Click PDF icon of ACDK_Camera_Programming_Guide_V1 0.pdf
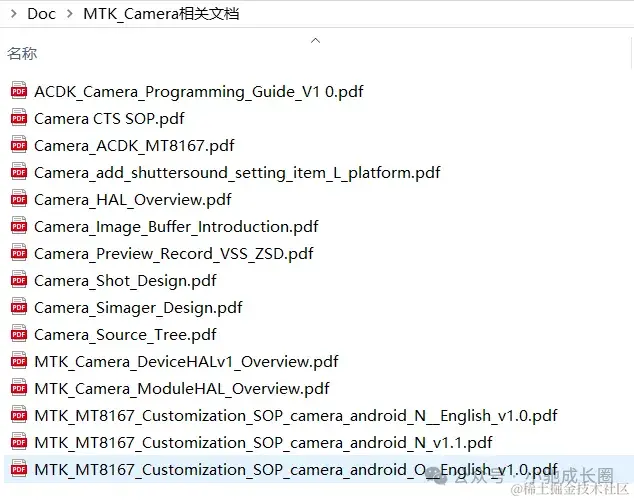The height and width of the screenshot is (501, 634). pos(19,91)
